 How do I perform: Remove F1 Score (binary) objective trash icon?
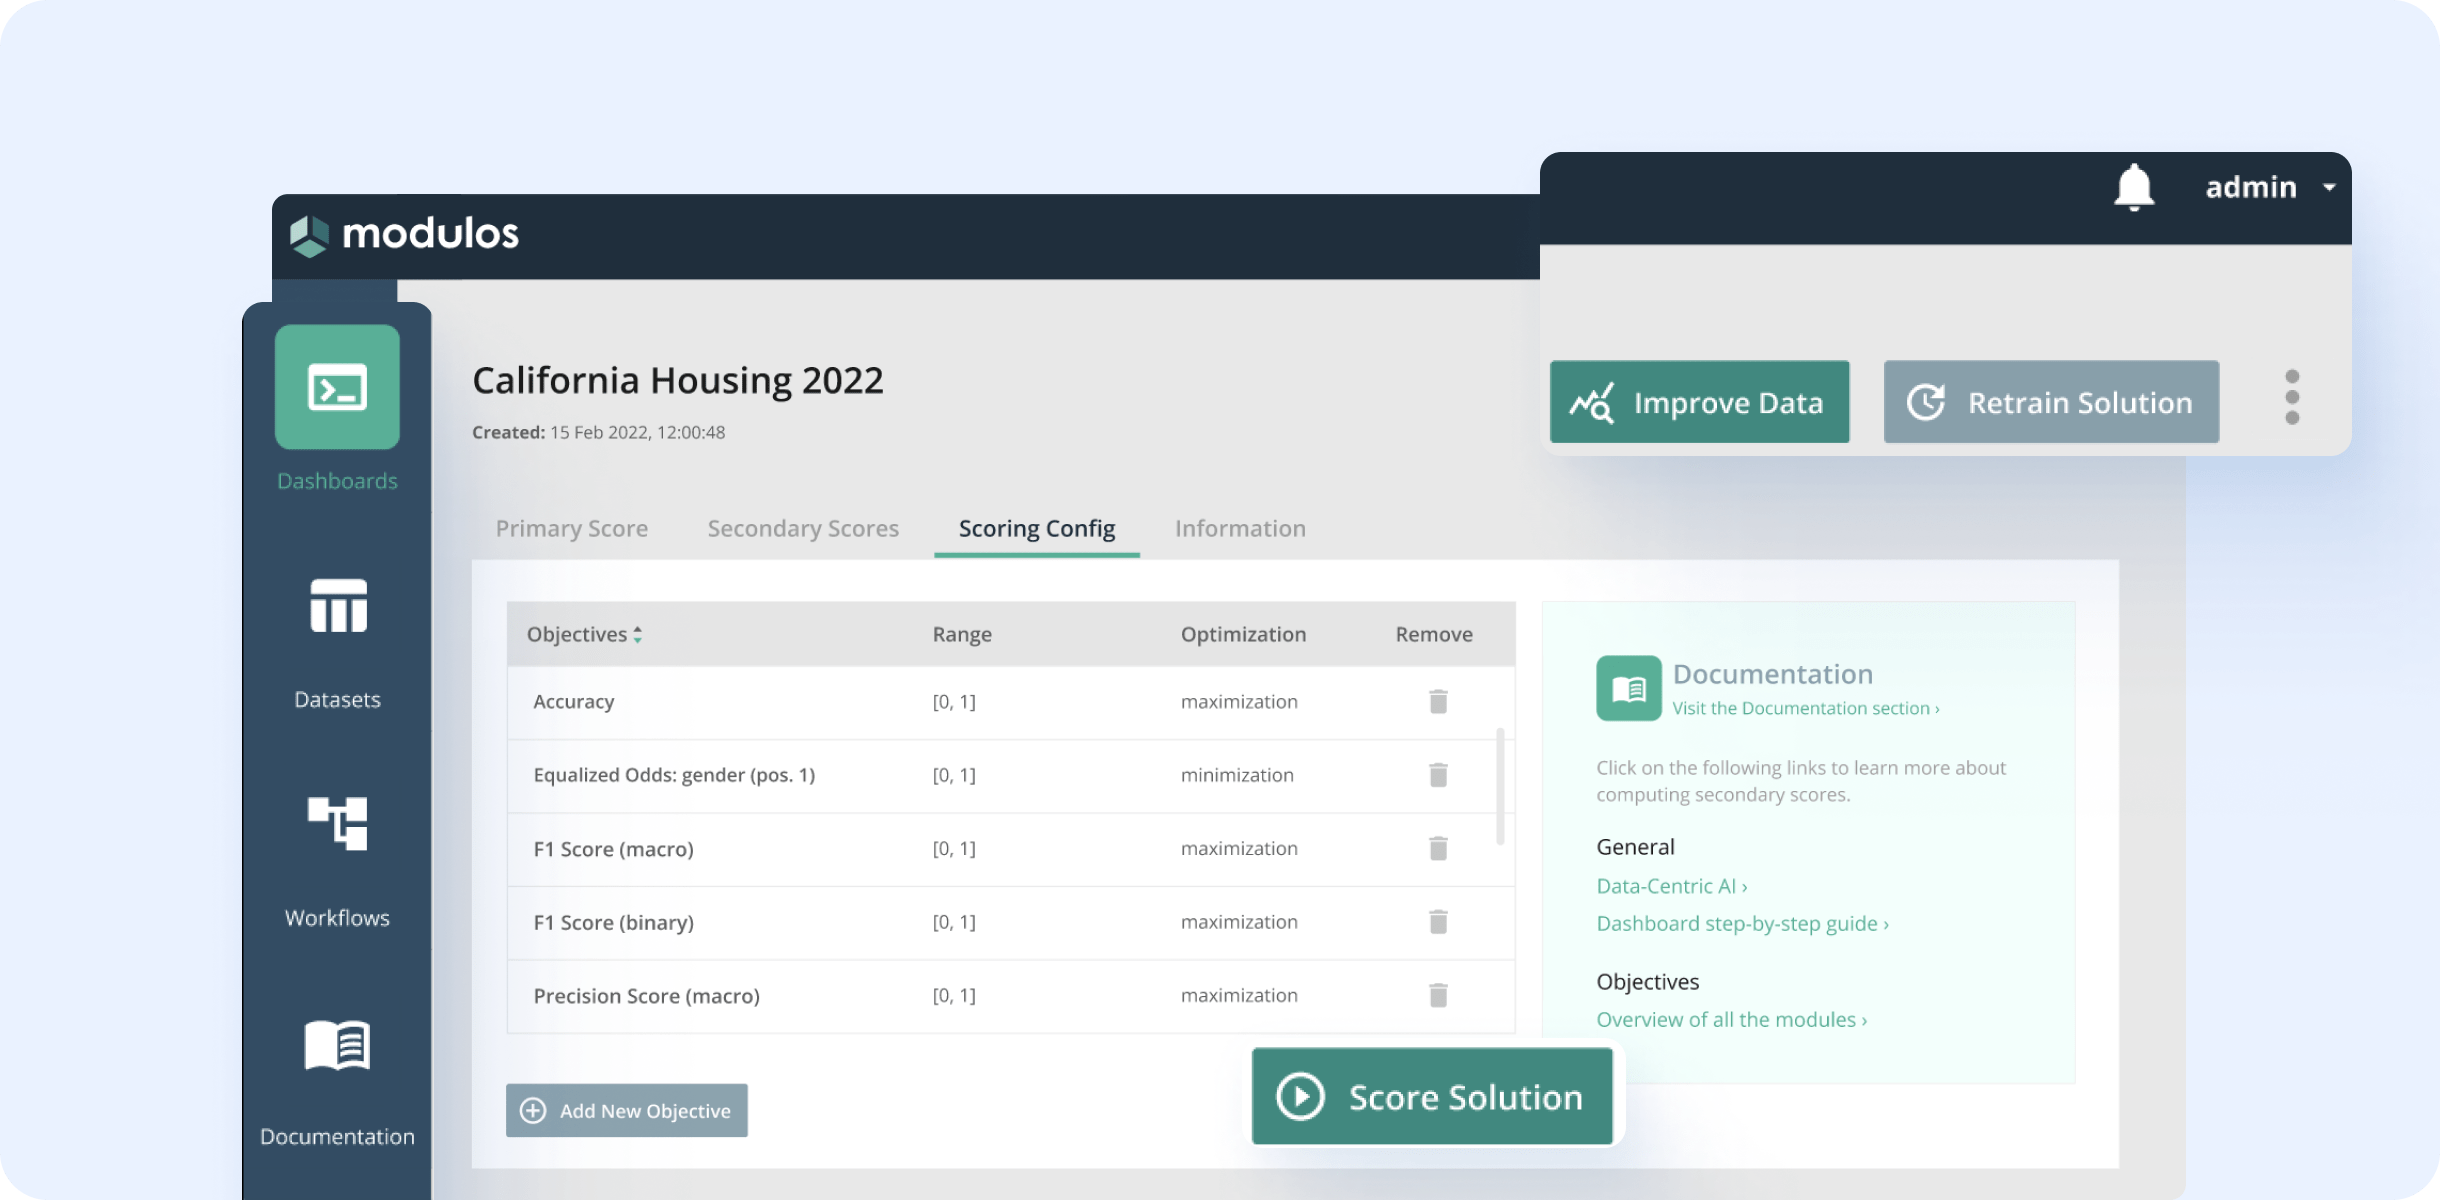click(x=1438, y=922)
